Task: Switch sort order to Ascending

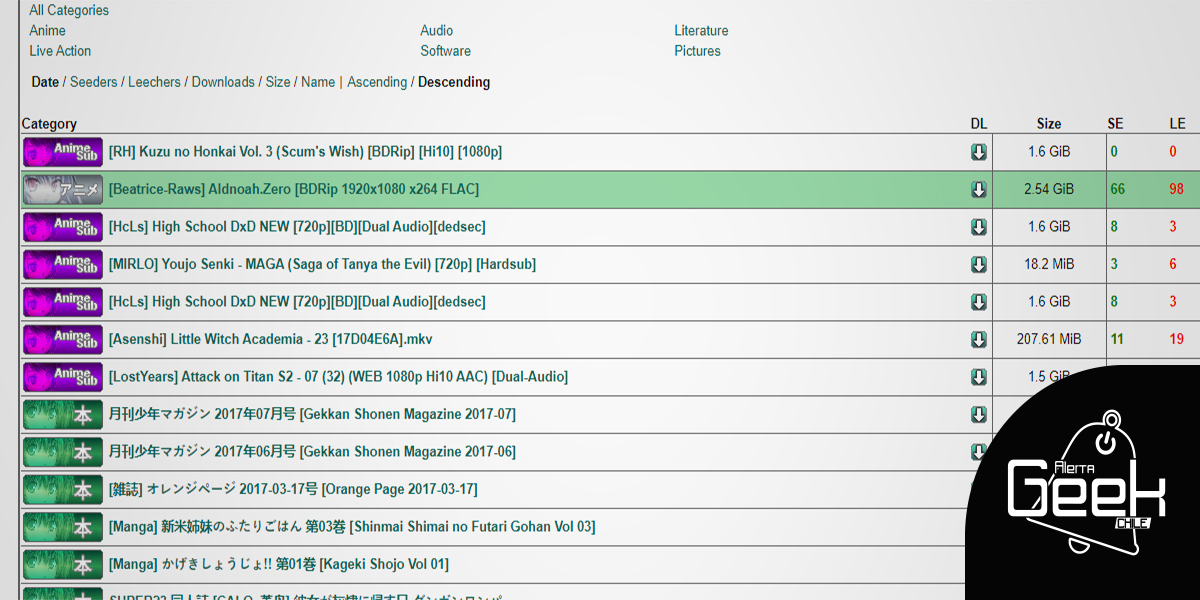Action: (x=377, y=82)
